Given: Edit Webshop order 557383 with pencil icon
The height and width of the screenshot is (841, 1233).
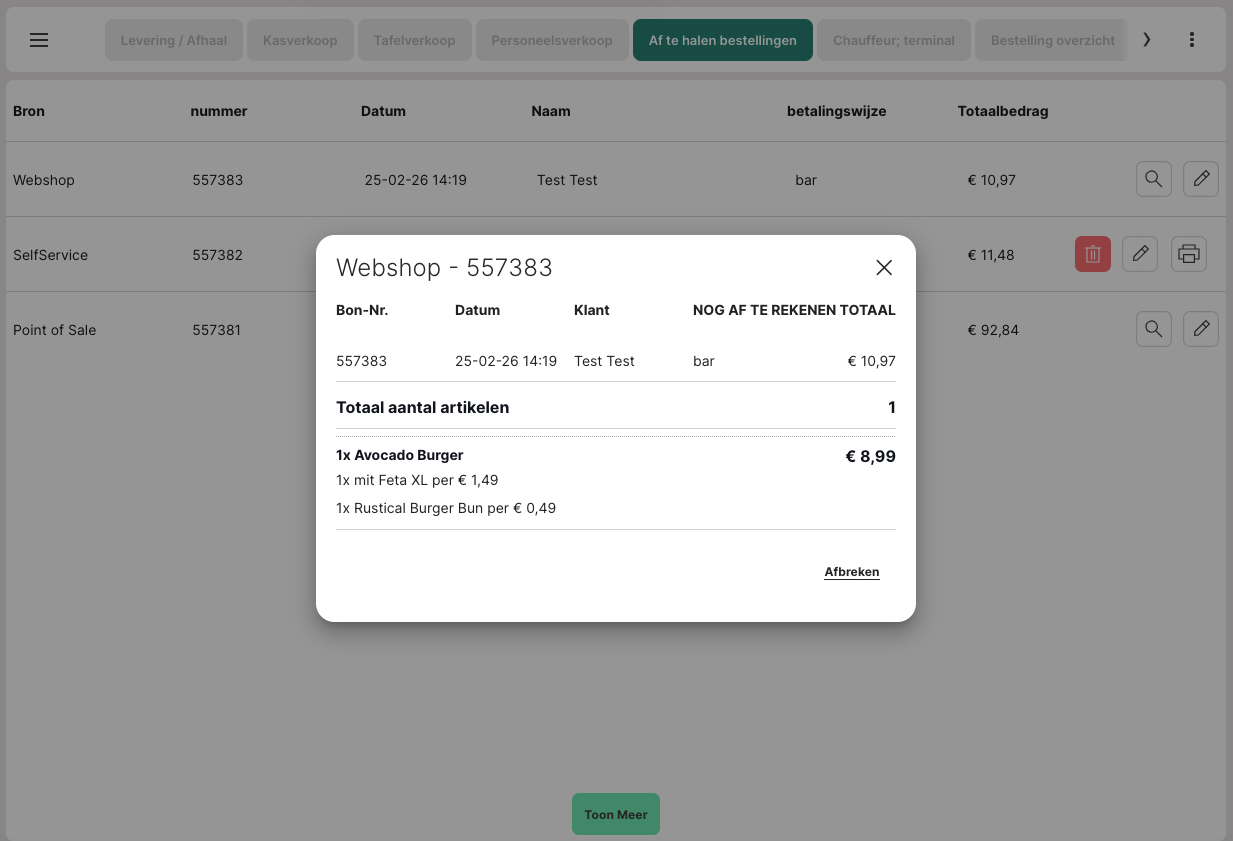Looking at the screenshot, I should click(x=1200, y=180).
